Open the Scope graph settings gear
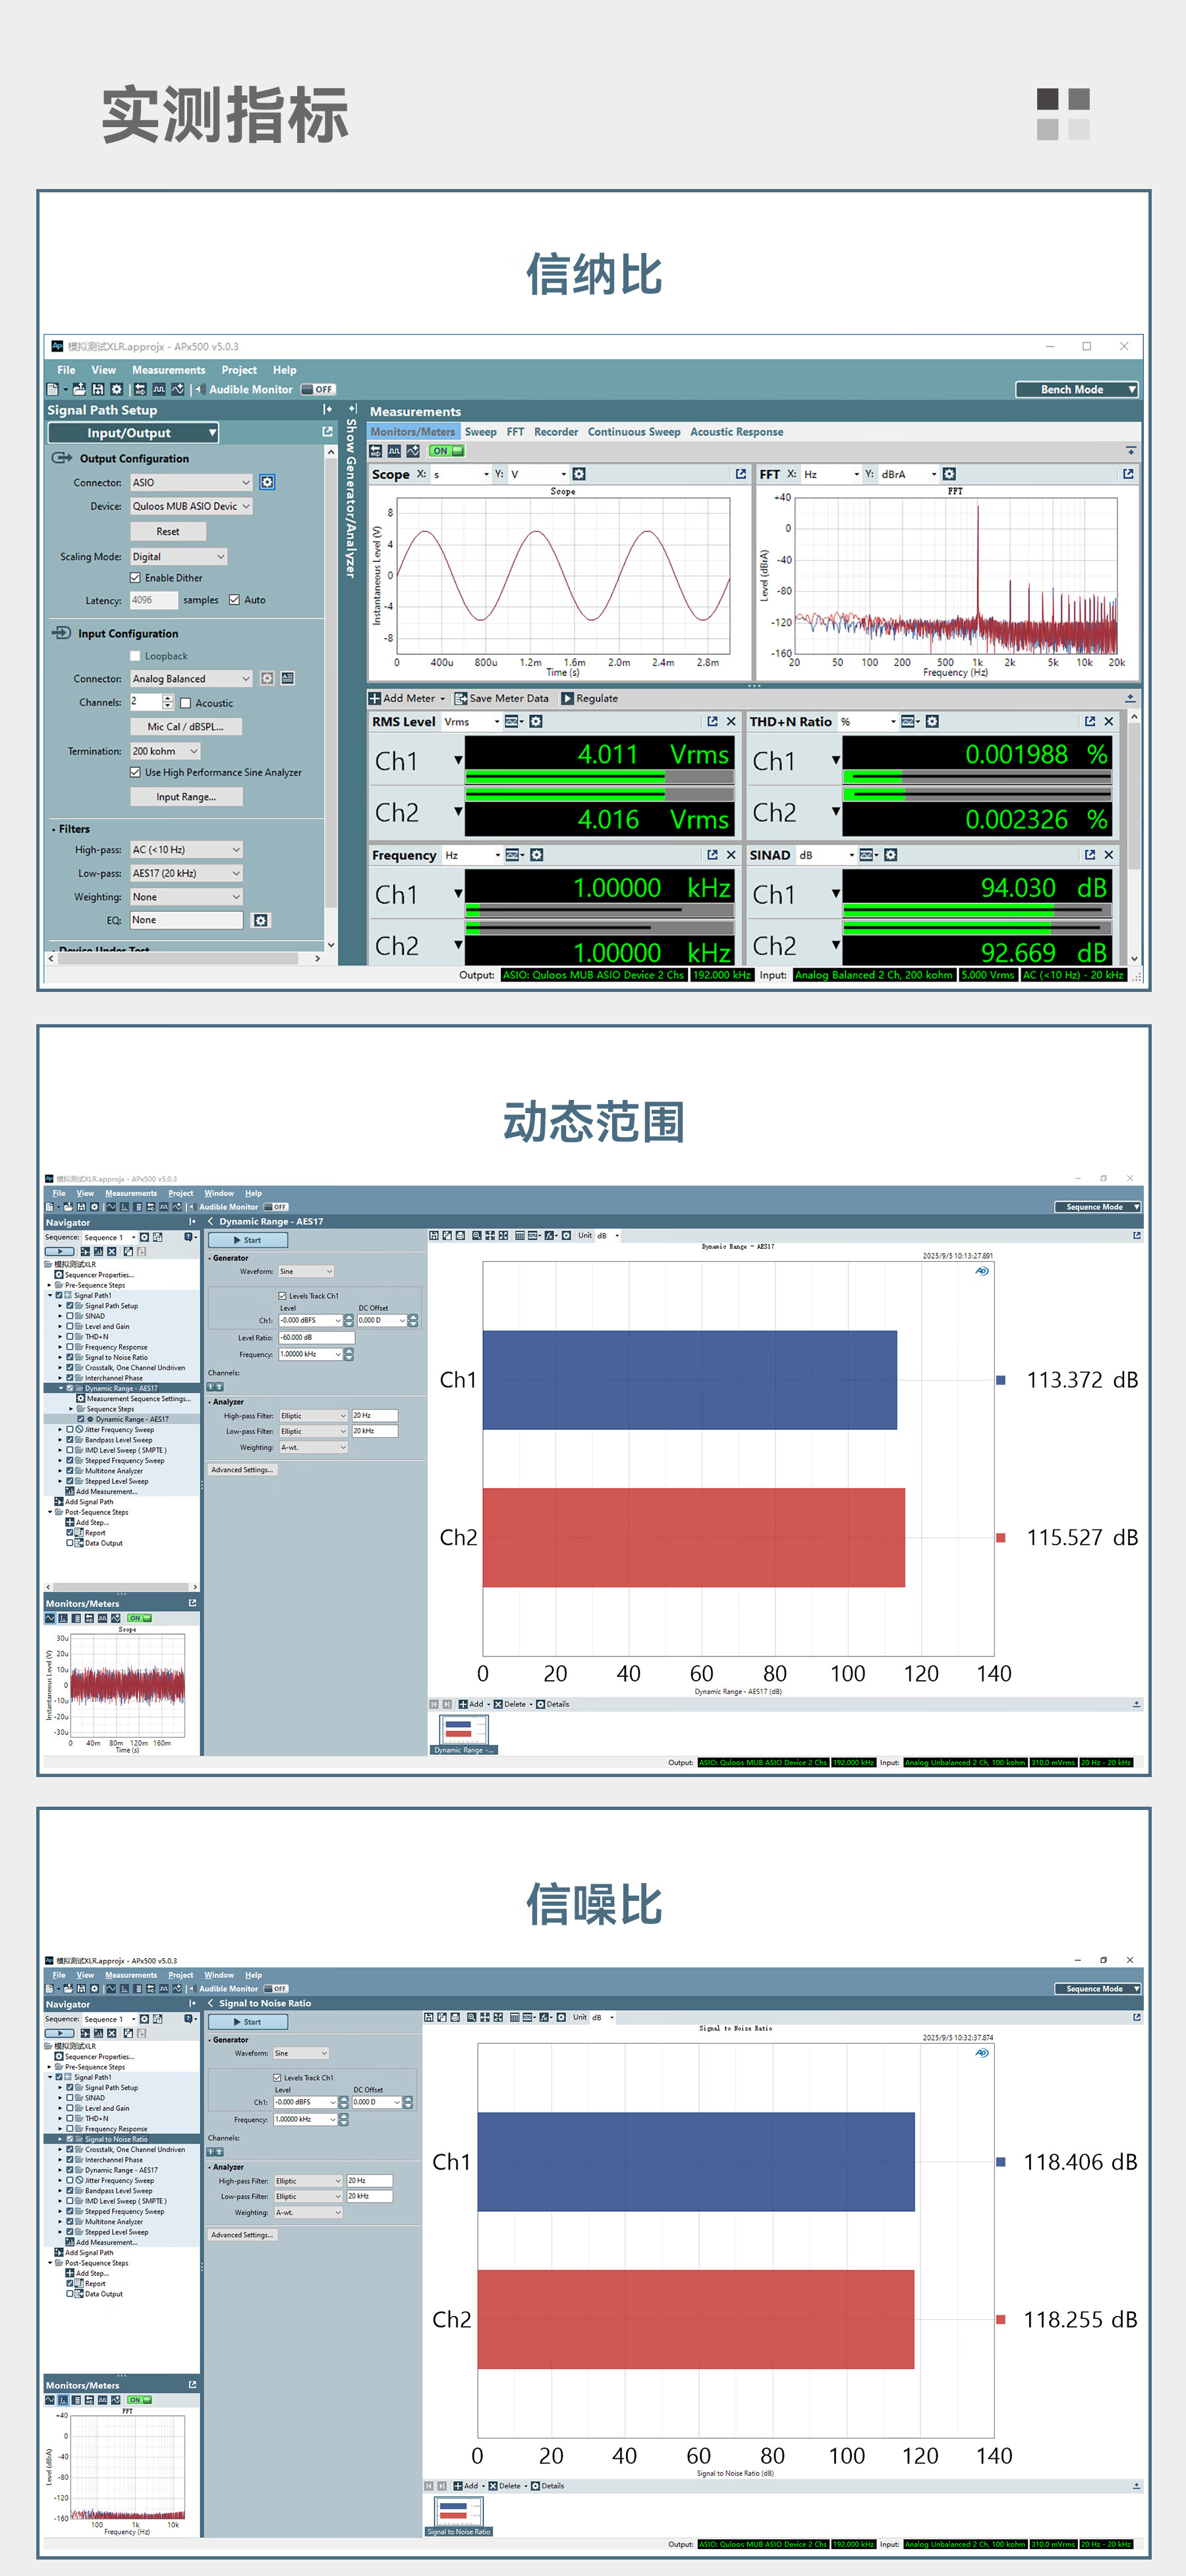The width and height of the screenshot is (1186, 2576). pyautogui.click(x=579, y=474)
